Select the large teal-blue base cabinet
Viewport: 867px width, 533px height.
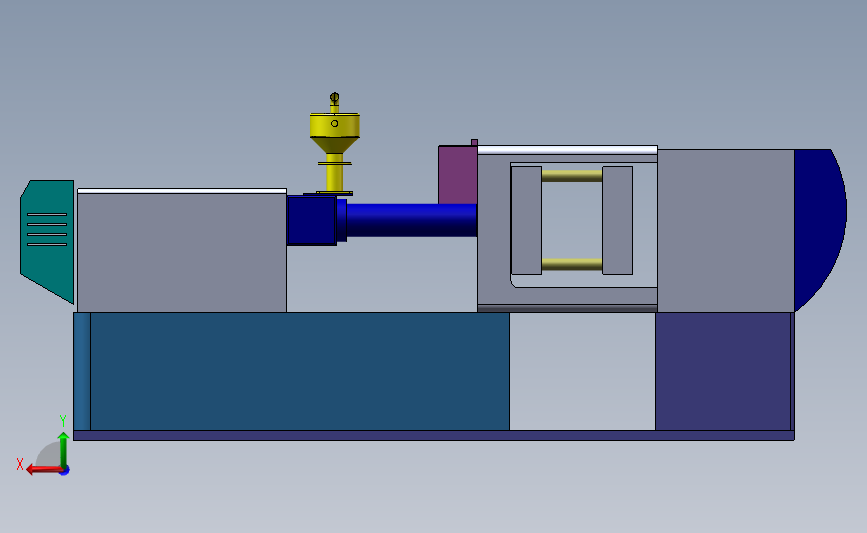(x=300, y=372)
